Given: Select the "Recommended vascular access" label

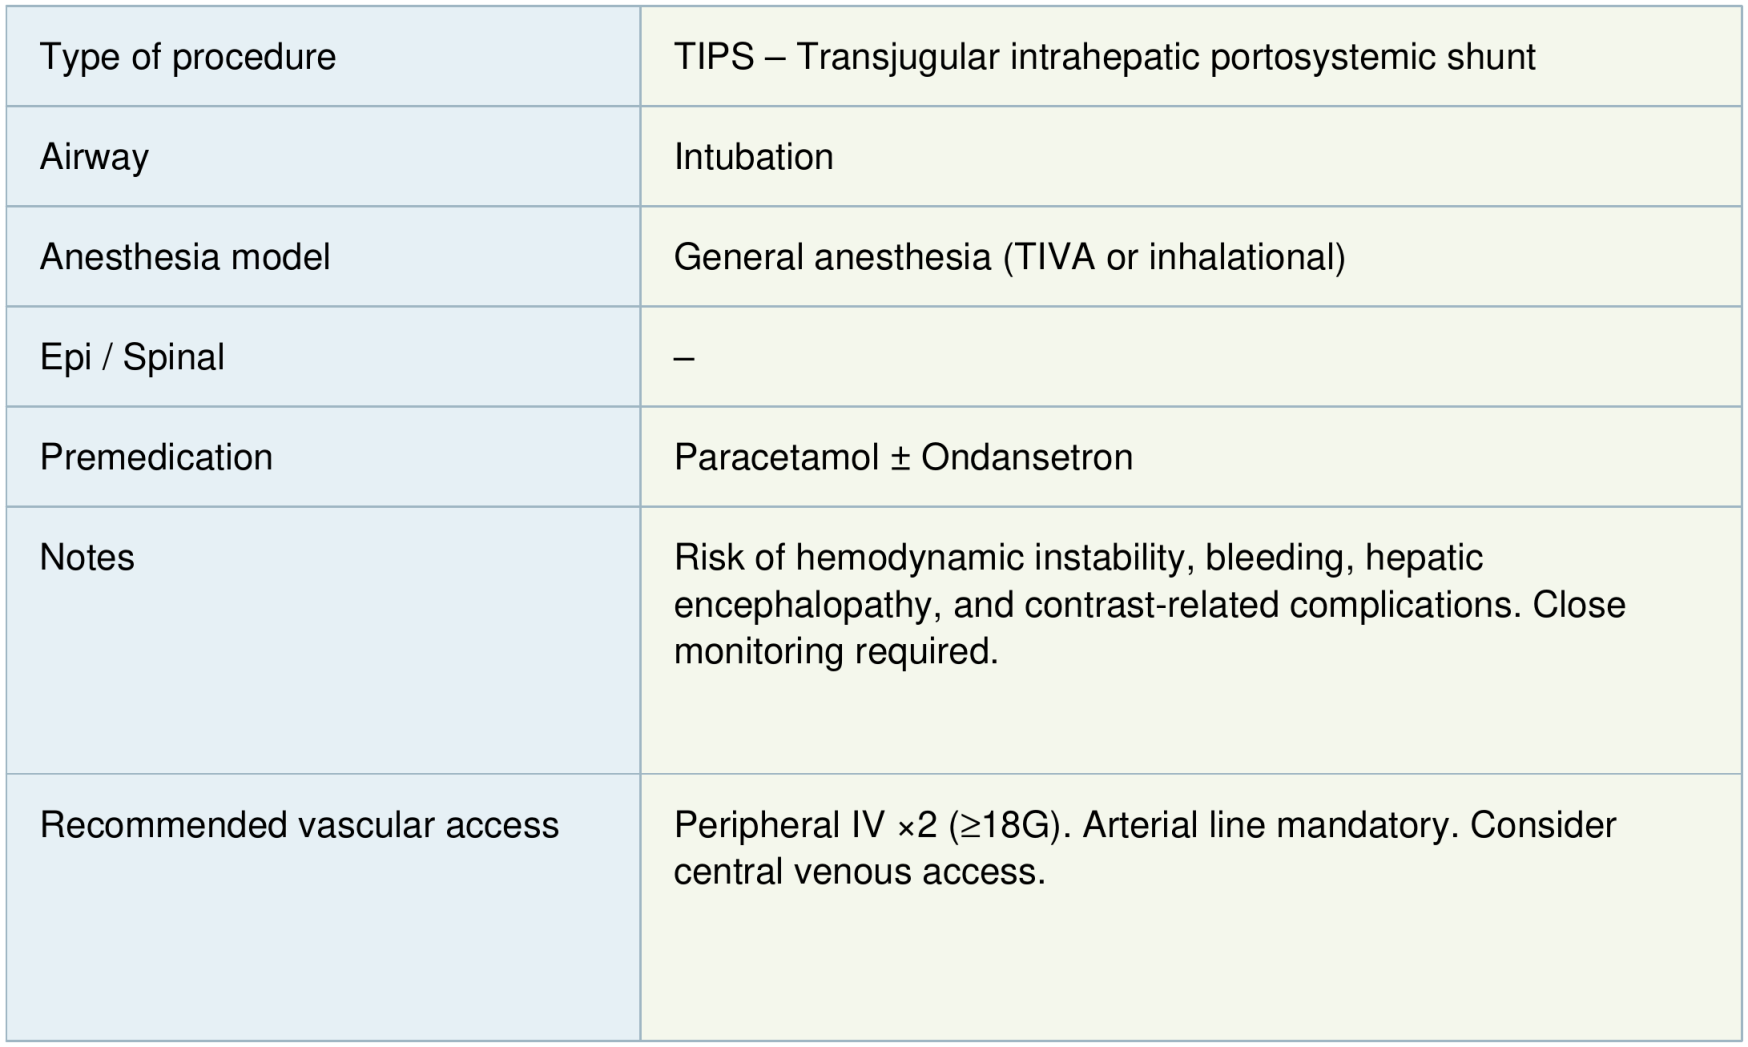Looking at the screenshot, I should pyautogui.click(x=299, y=825).
